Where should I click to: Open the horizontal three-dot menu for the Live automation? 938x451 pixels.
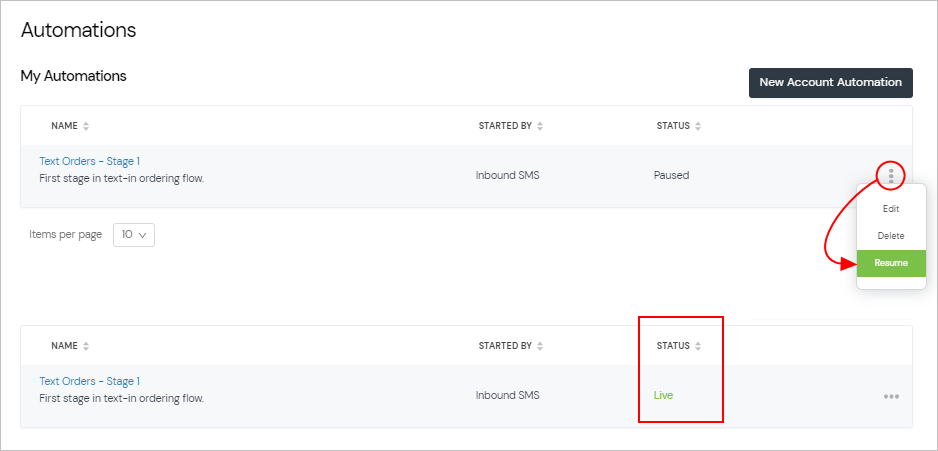pos(891,396)
